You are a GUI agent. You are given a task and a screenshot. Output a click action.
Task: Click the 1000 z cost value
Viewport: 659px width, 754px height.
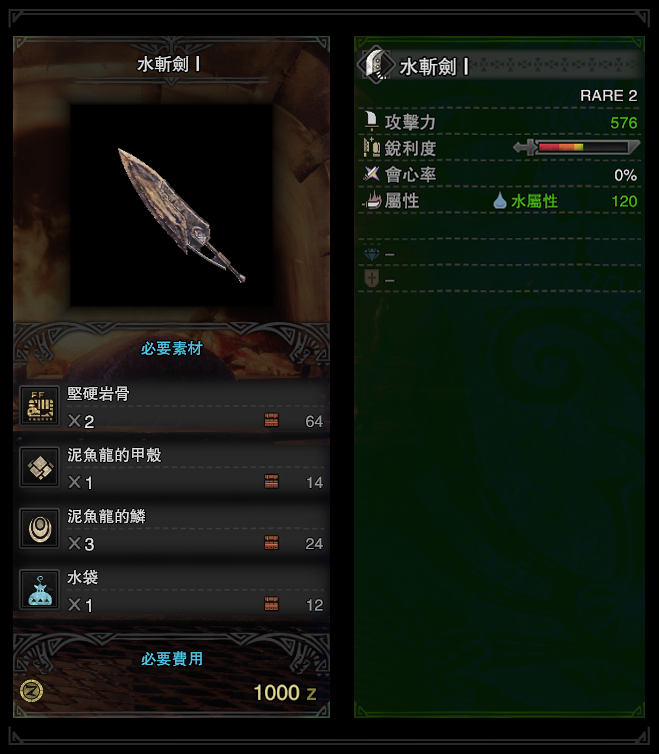click(x=285, y=692)
